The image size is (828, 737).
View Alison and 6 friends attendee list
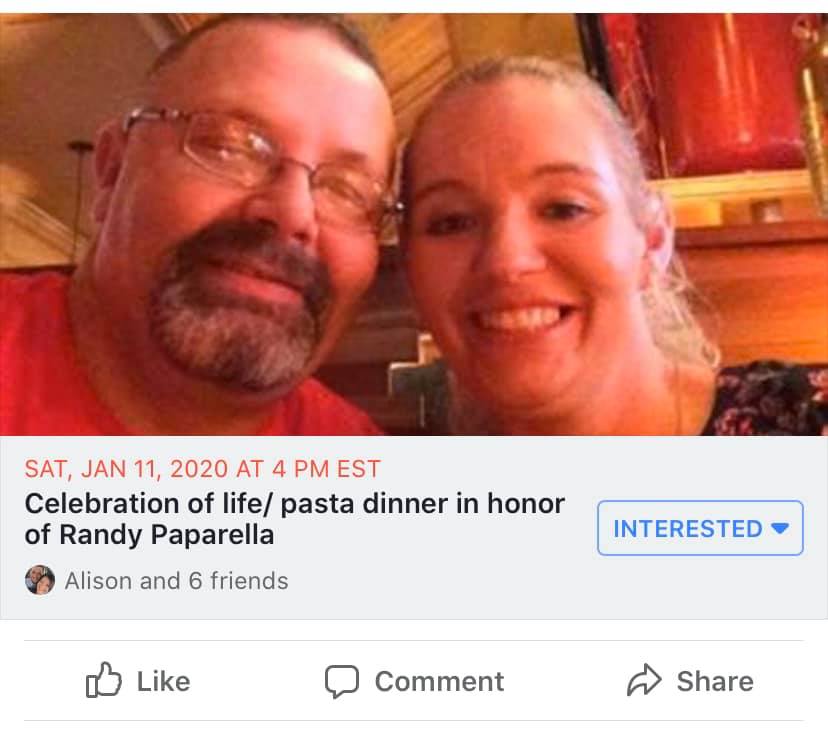176,581
